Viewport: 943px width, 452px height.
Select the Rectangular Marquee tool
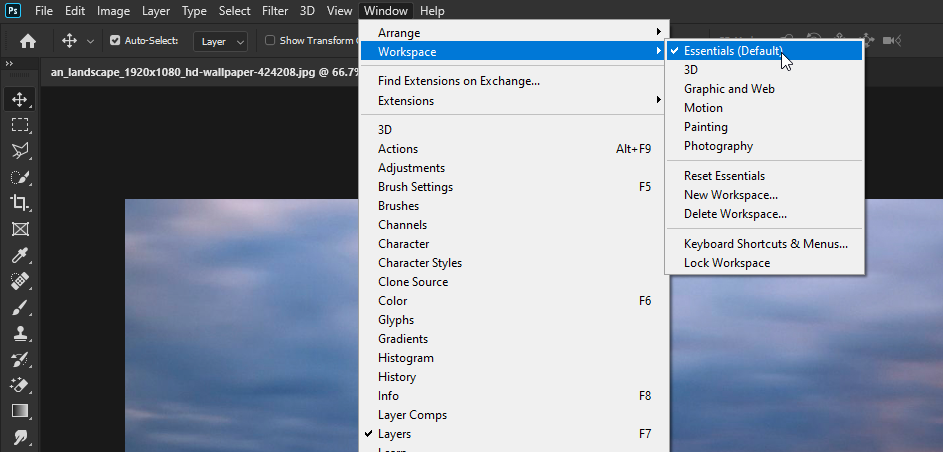(x=19, y=125)
